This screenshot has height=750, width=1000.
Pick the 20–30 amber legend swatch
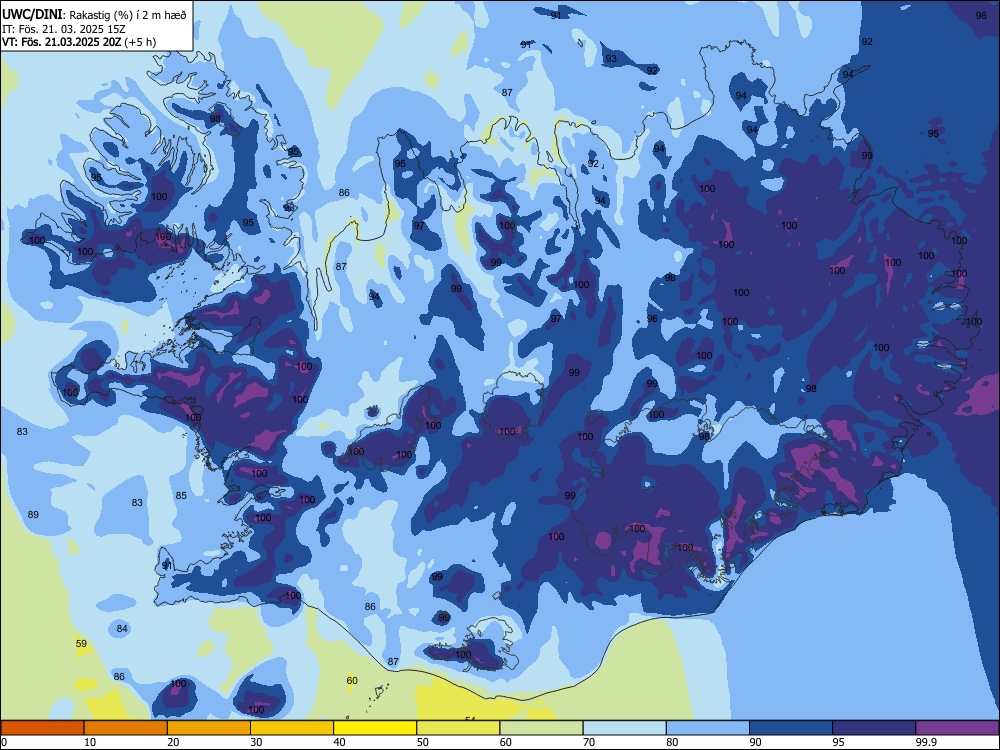pyautogui.click(x=209, y=728)
